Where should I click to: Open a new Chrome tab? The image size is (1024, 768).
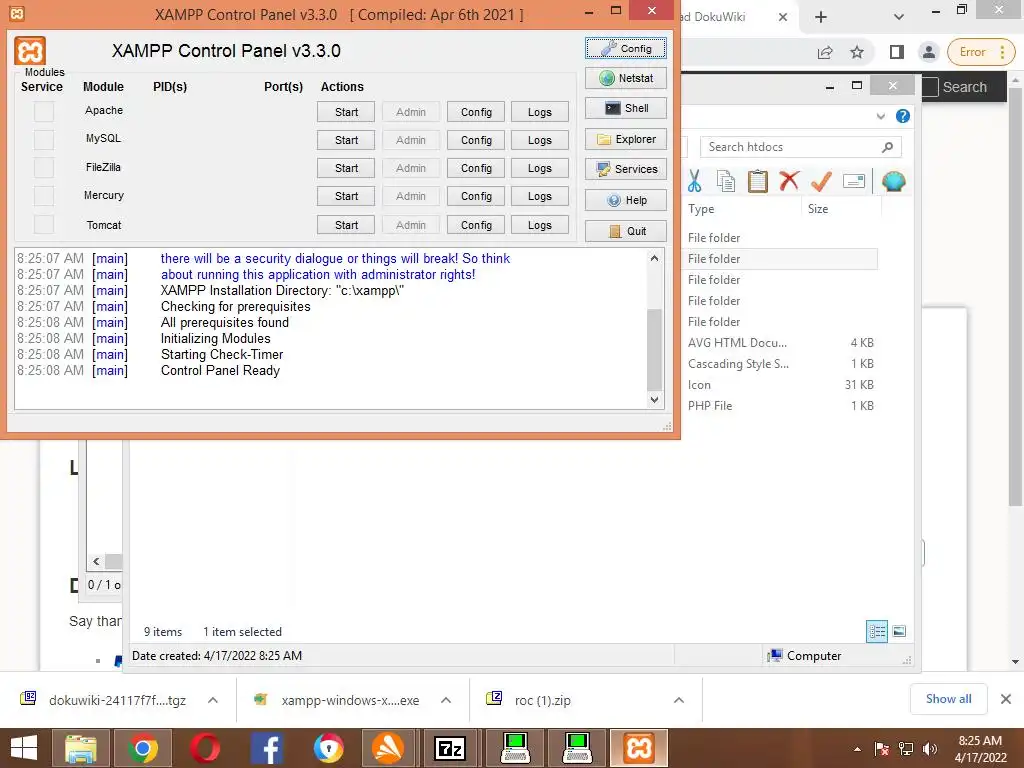(x=821, y=17)
